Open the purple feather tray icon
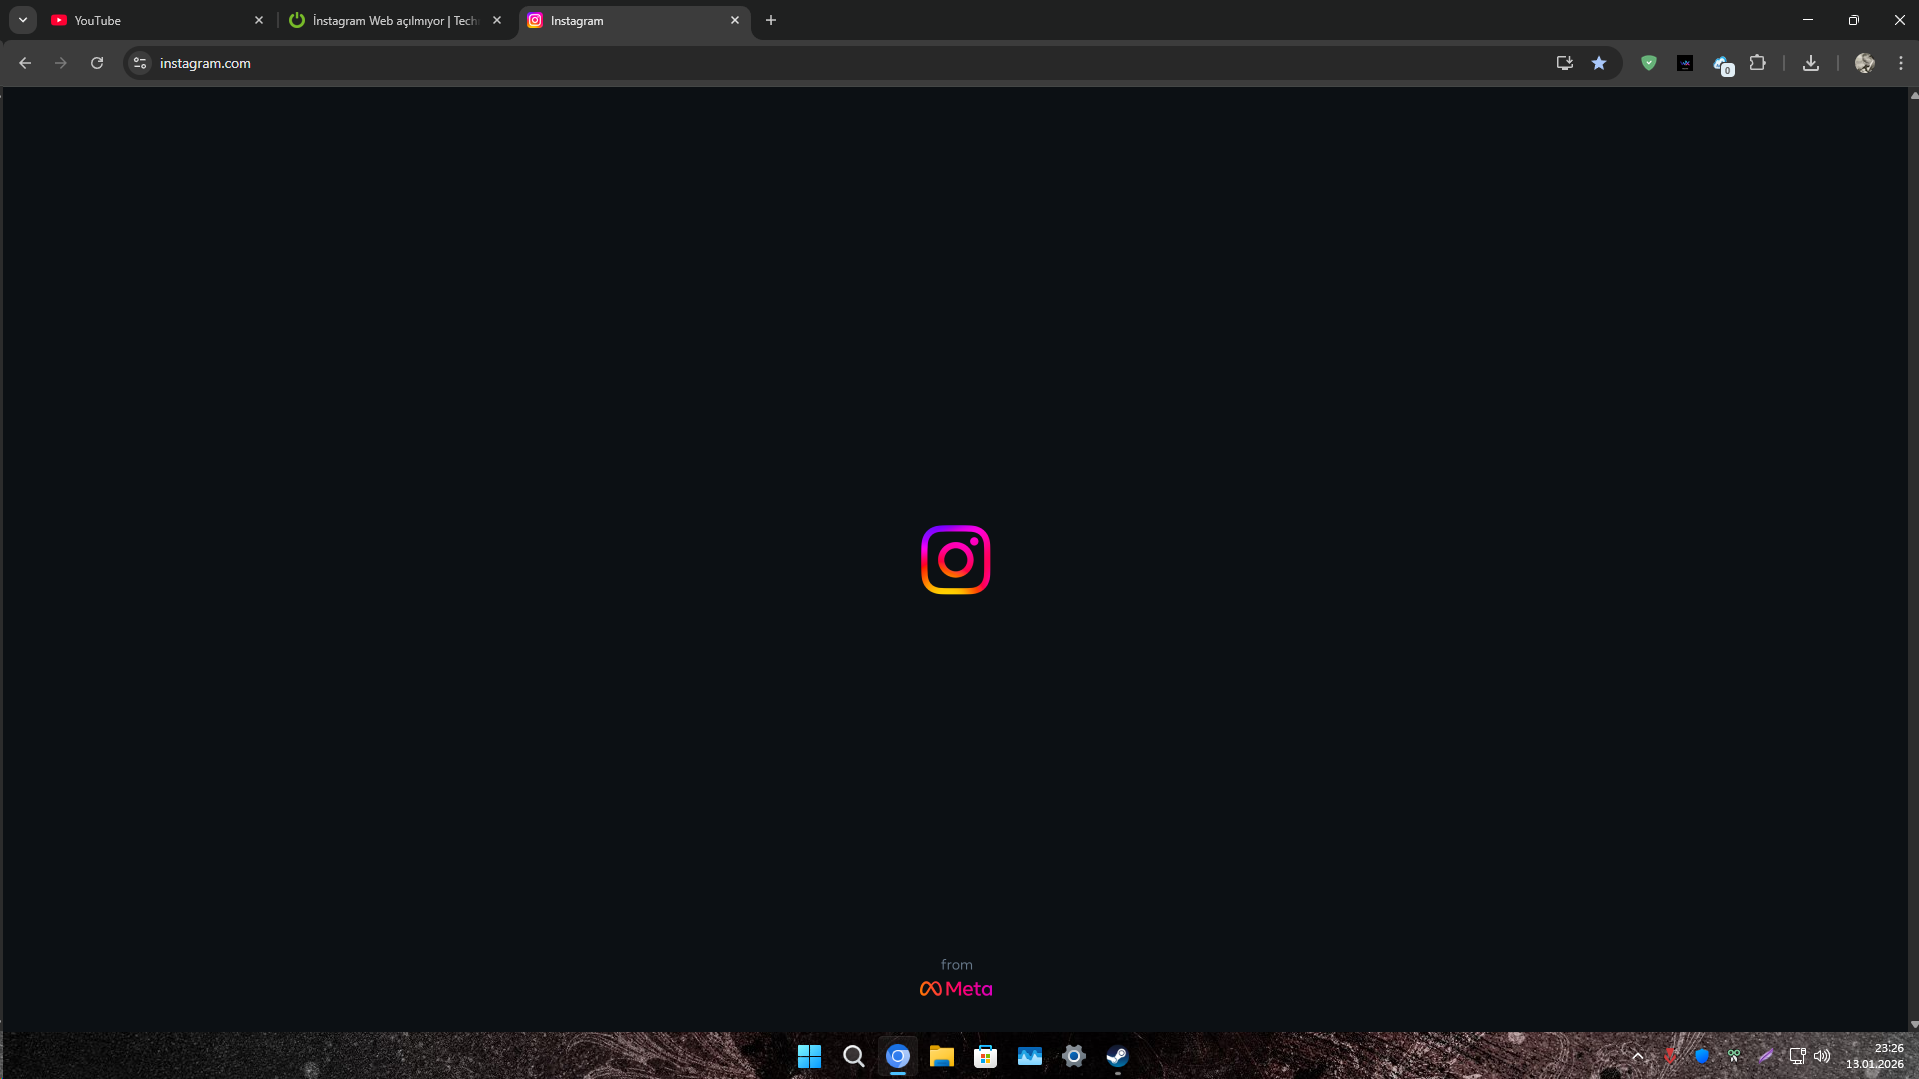The image size is (1919, 1079). coord(1766,1056)
